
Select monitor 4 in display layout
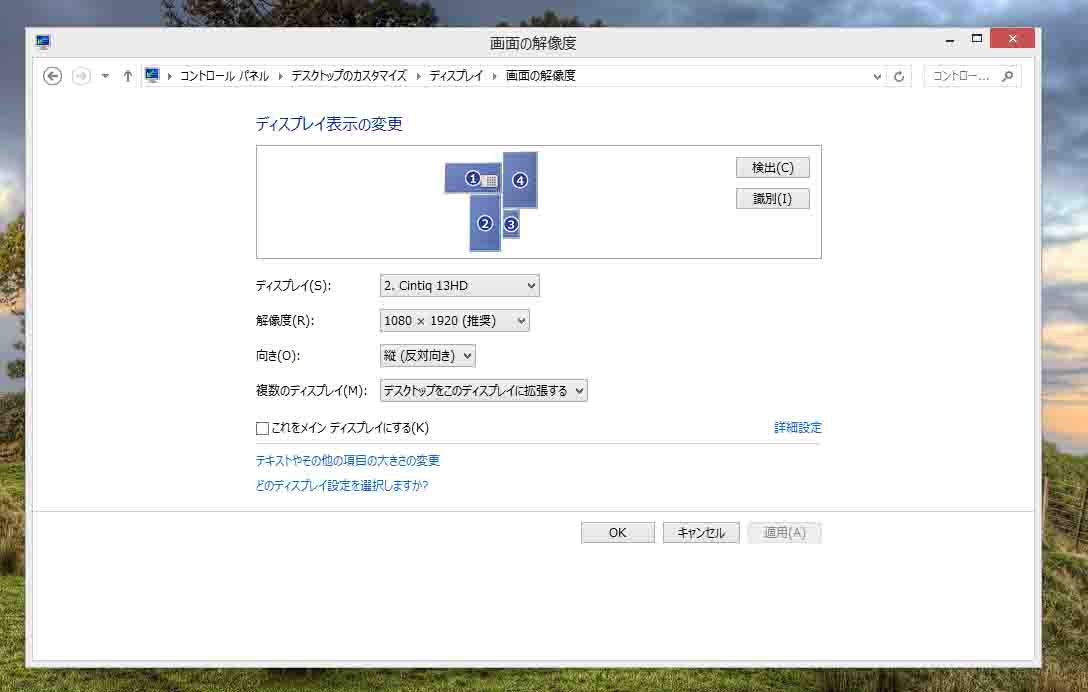point(520,180)
